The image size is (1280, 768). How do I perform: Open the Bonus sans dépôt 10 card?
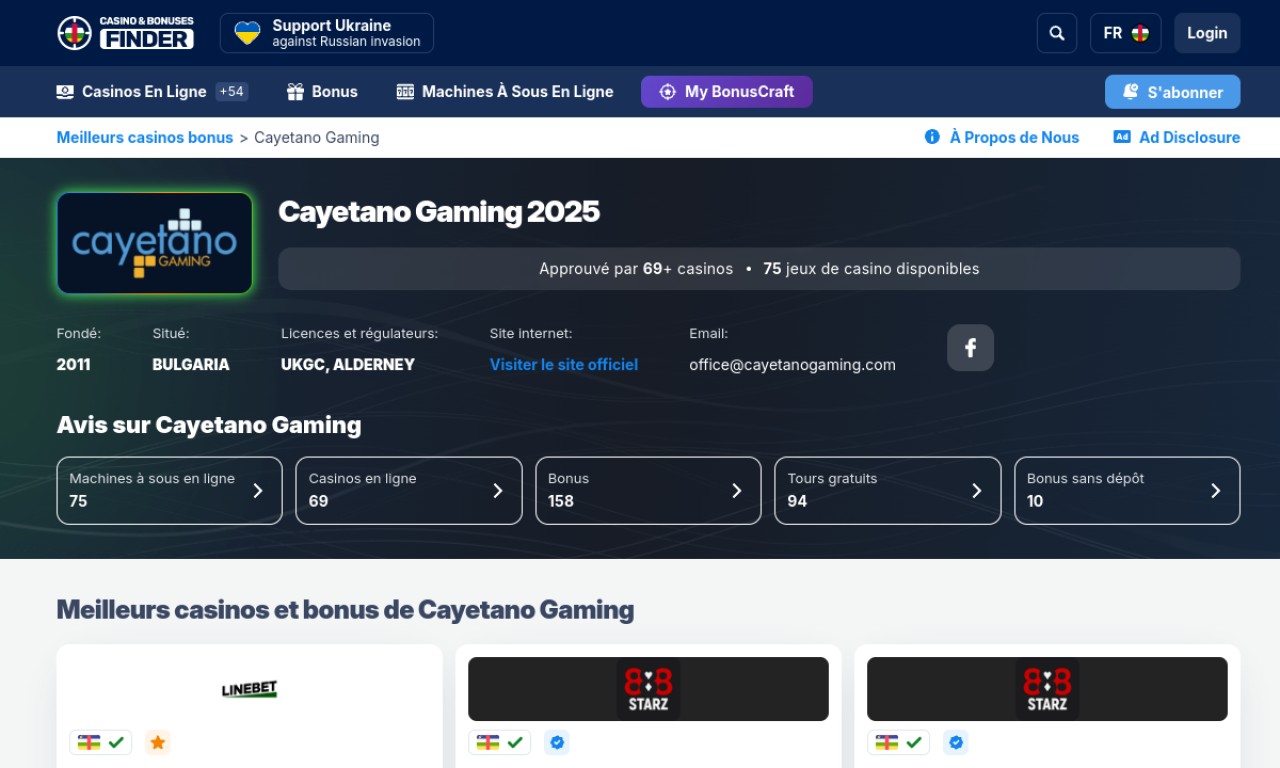(1127, 491)
